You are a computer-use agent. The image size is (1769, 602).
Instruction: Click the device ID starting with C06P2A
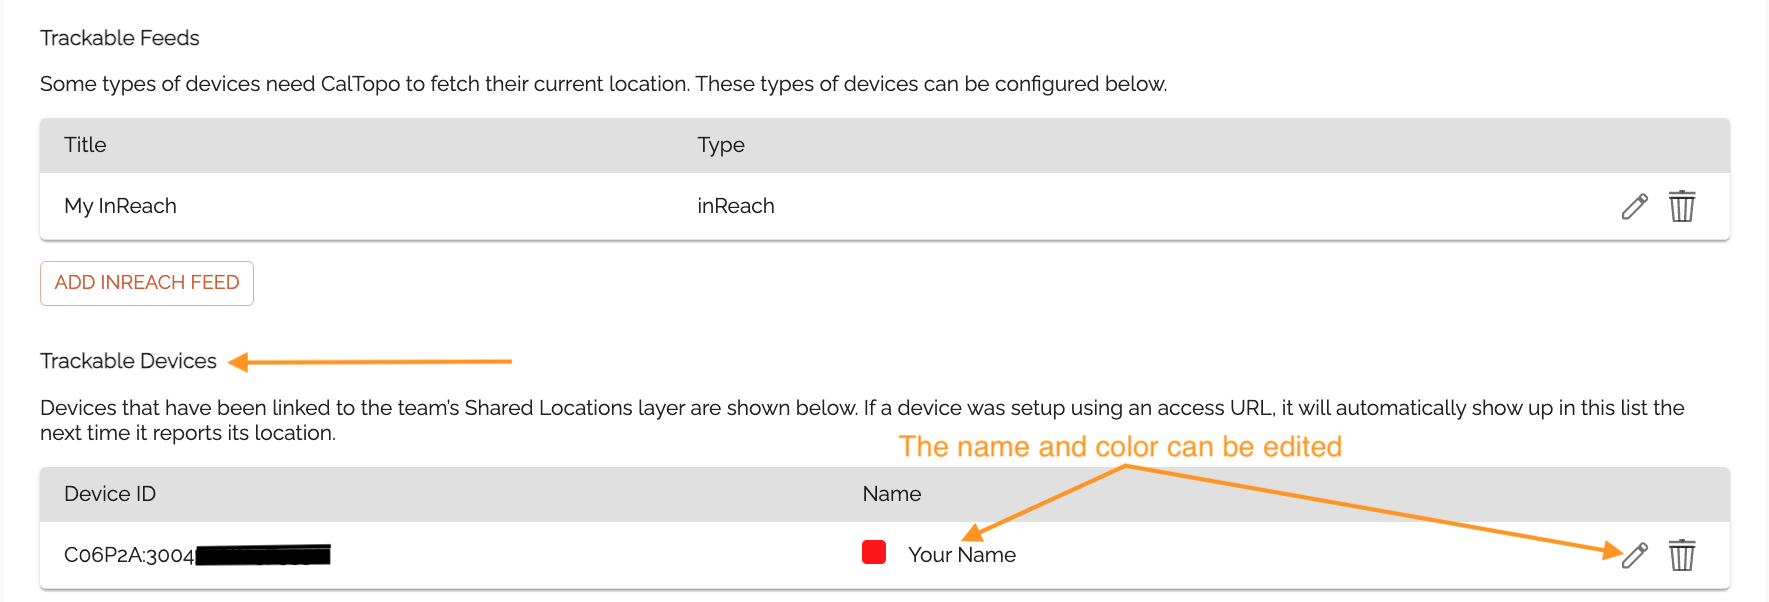pyautogui.click(x=130, y=552)
